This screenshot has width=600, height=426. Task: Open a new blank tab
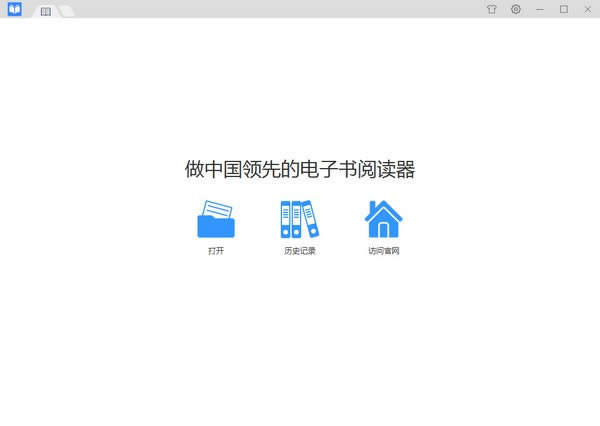pos(67,11)
